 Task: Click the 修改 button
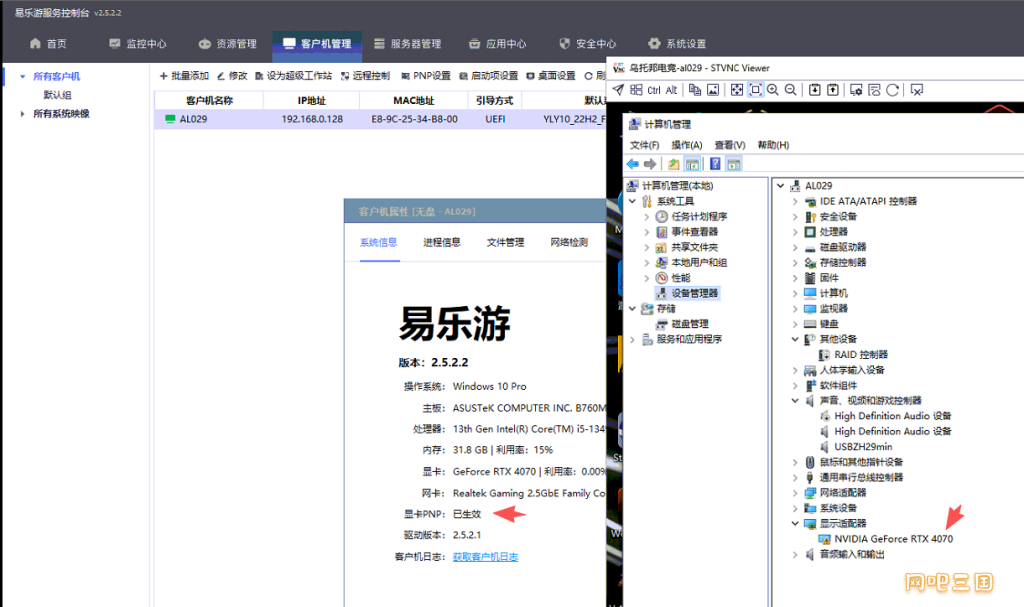pyautogui.click(x=232, y=76)
